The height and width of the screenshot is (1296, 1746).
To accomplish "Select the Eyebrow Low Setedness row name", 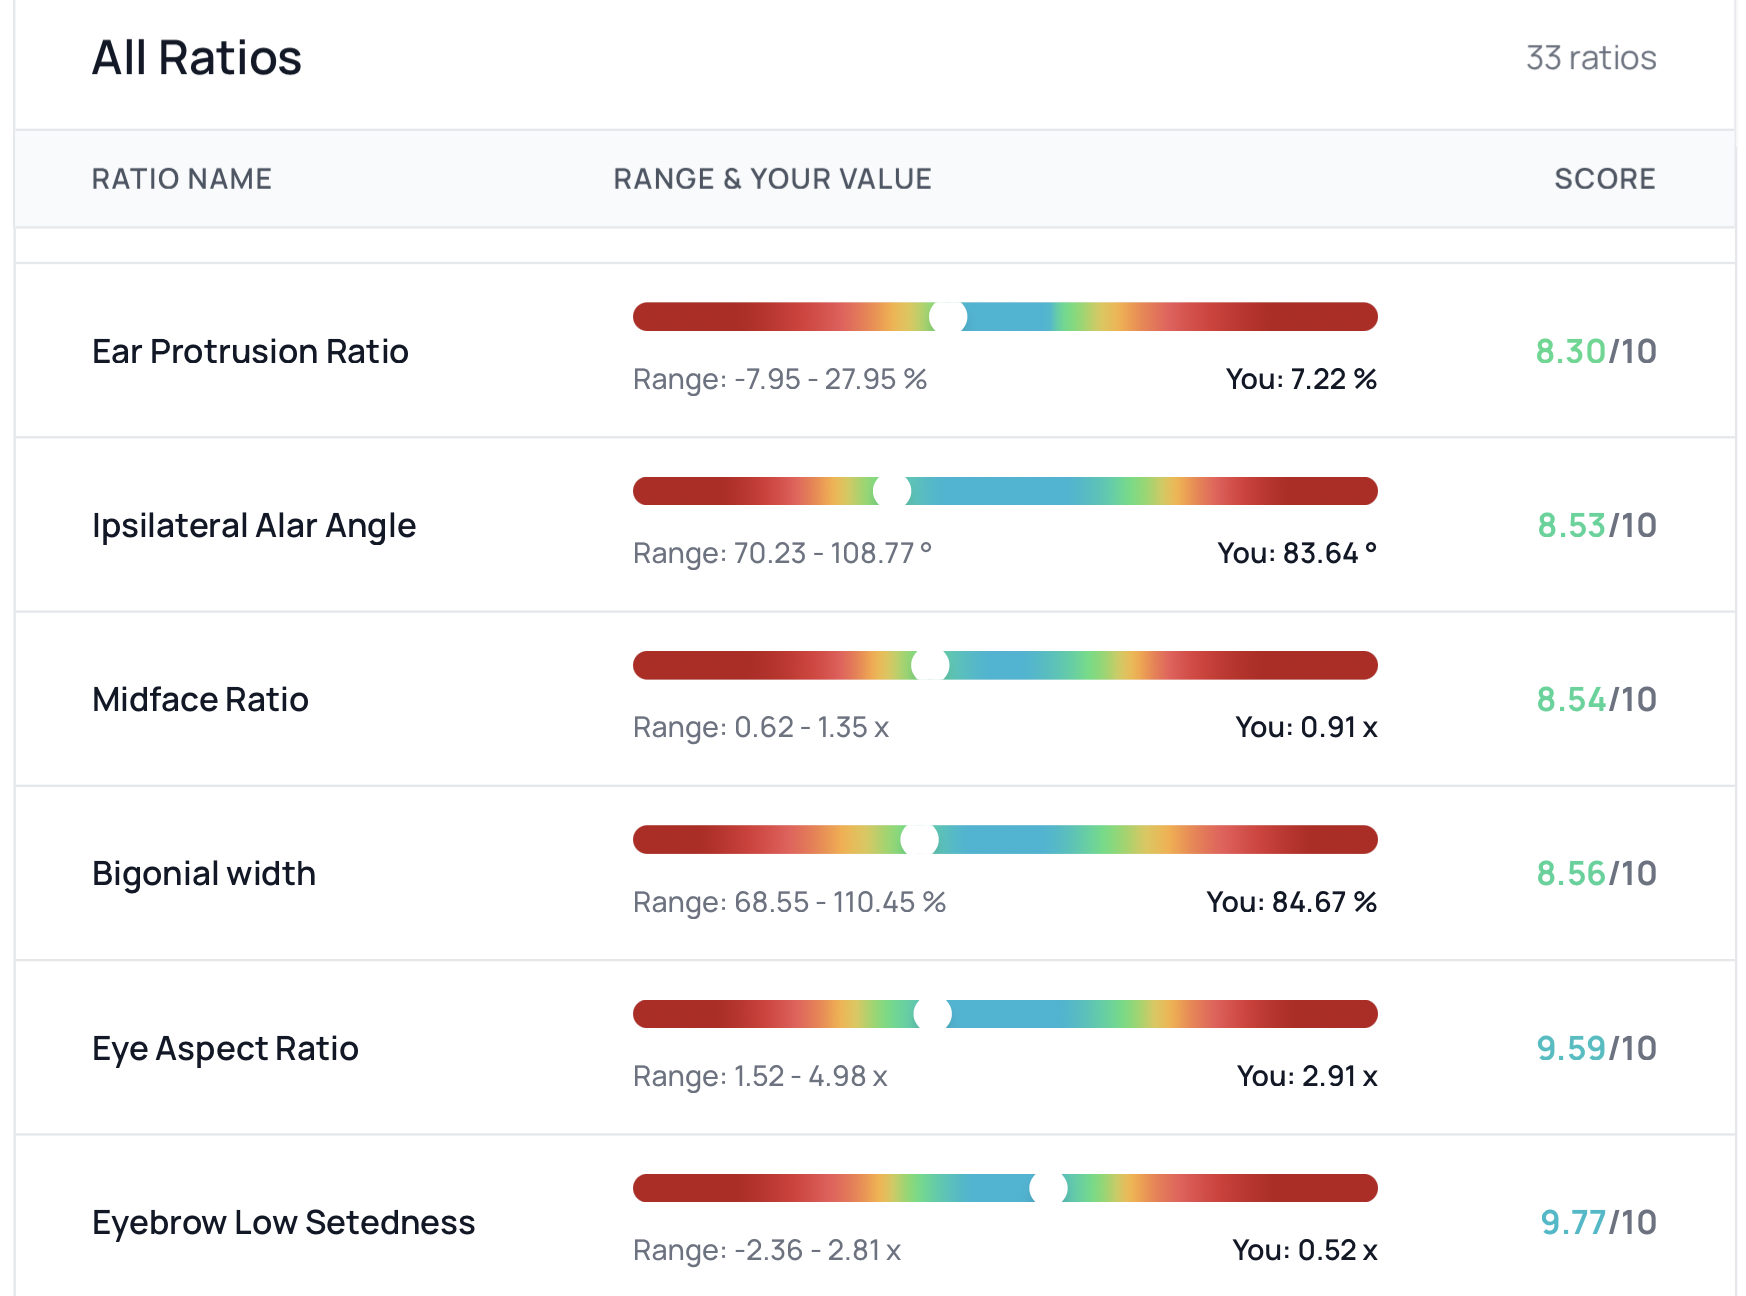I will [283, 1223].
